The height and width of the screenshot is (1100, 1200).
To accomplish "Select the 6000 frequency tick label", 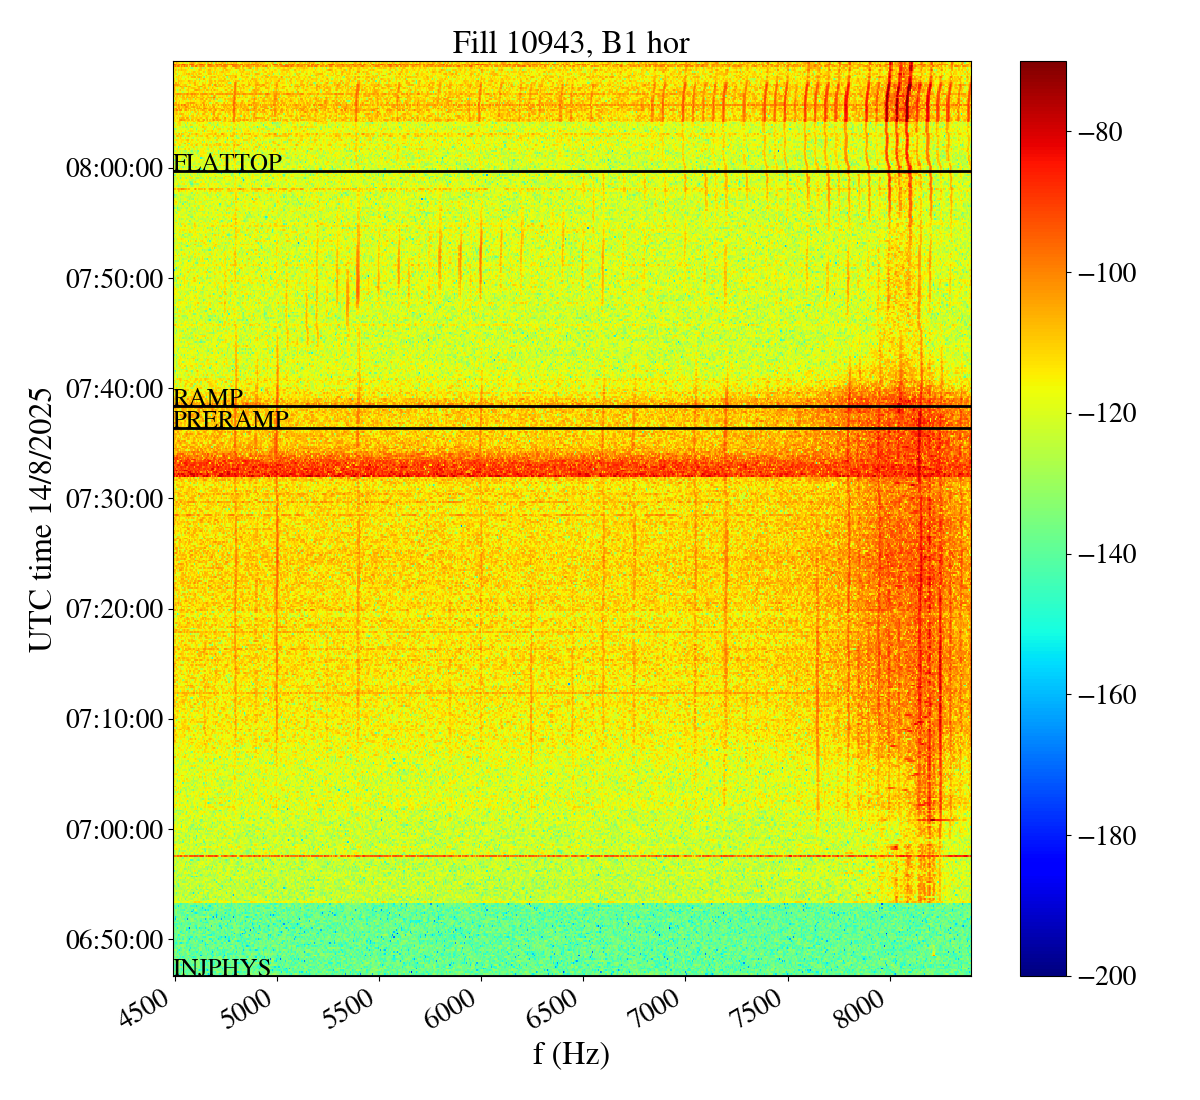I will coord(459,1012).
